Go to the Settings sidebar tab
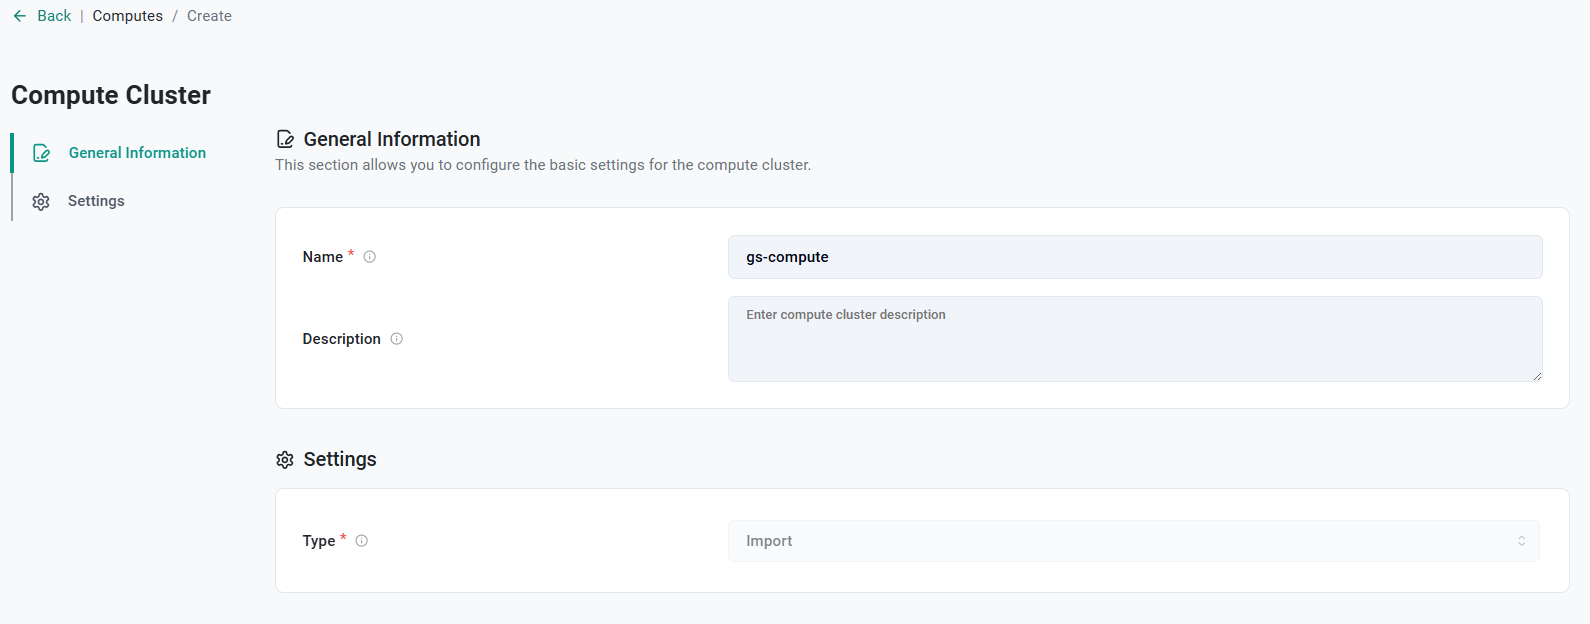Viewport: 1590px width, 624px height. [96, 201]
